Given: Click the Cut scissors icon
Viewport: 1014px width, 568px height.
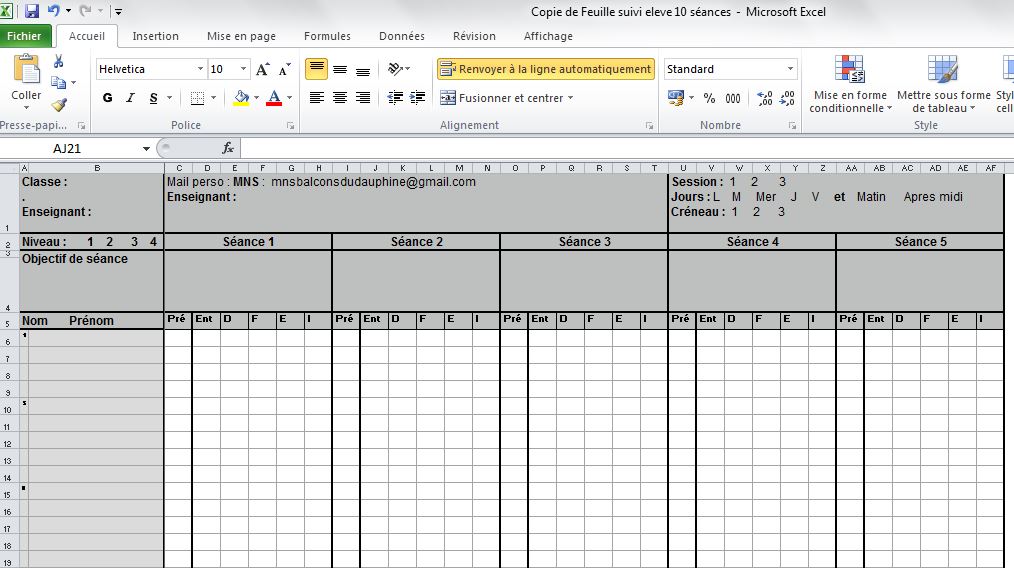Looking at the screenshot, I should pyautogui.click(x=59, y=62).
